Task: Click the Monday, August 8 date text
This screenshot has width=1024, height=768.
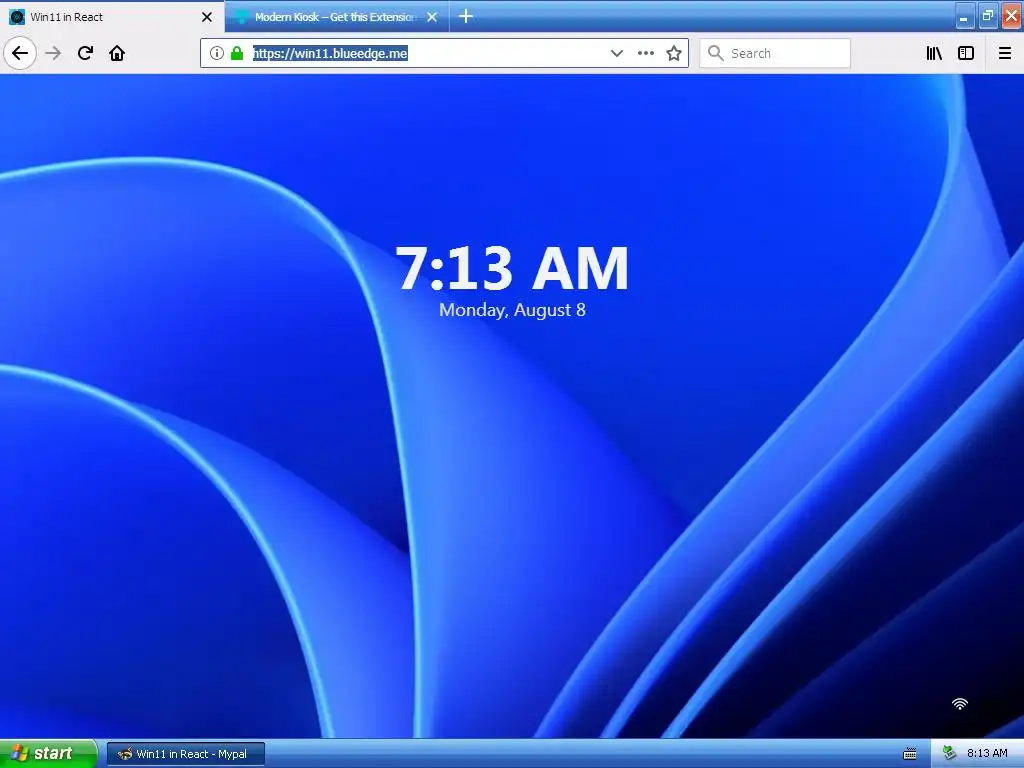Action: click(x=512, y=310)
